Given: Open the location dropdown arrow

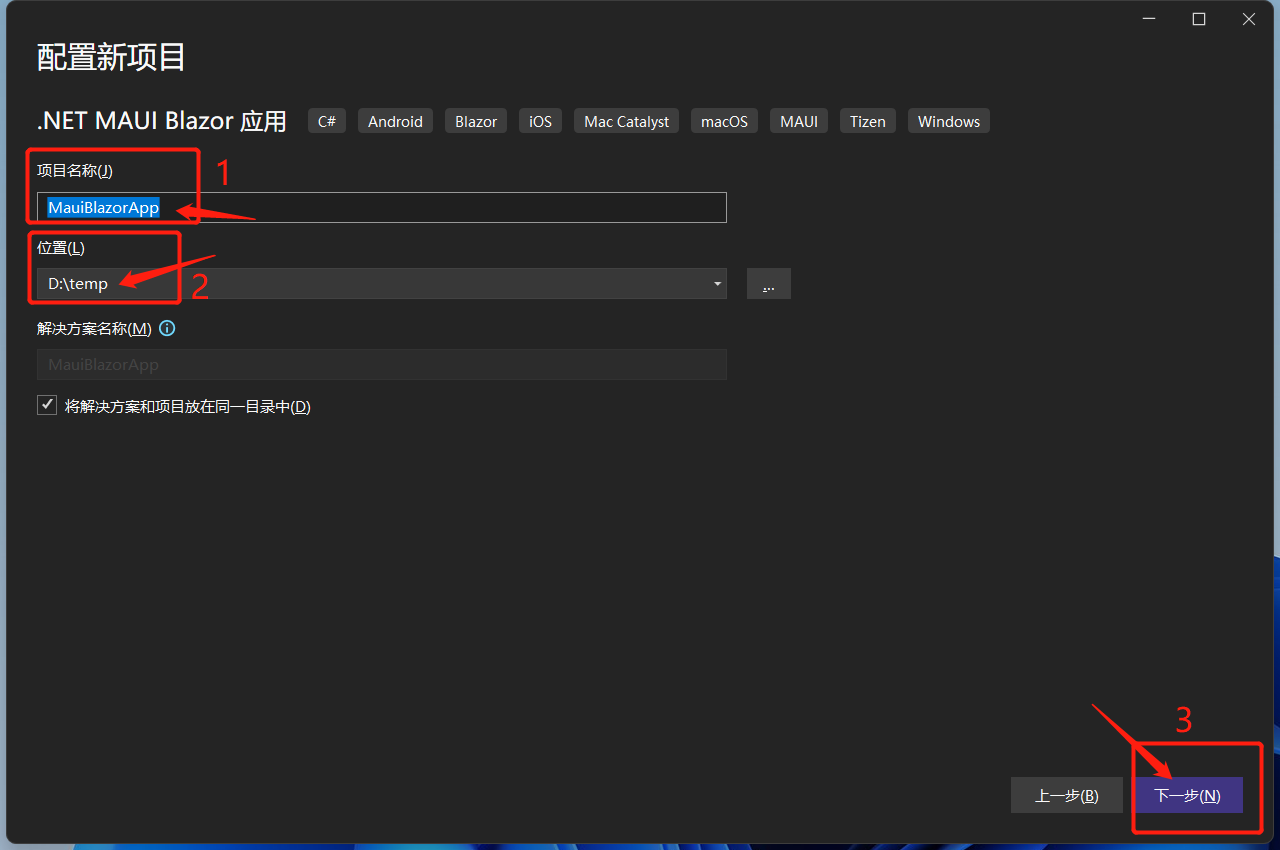Looking at the screenshot, I should (x=717, y=284).
